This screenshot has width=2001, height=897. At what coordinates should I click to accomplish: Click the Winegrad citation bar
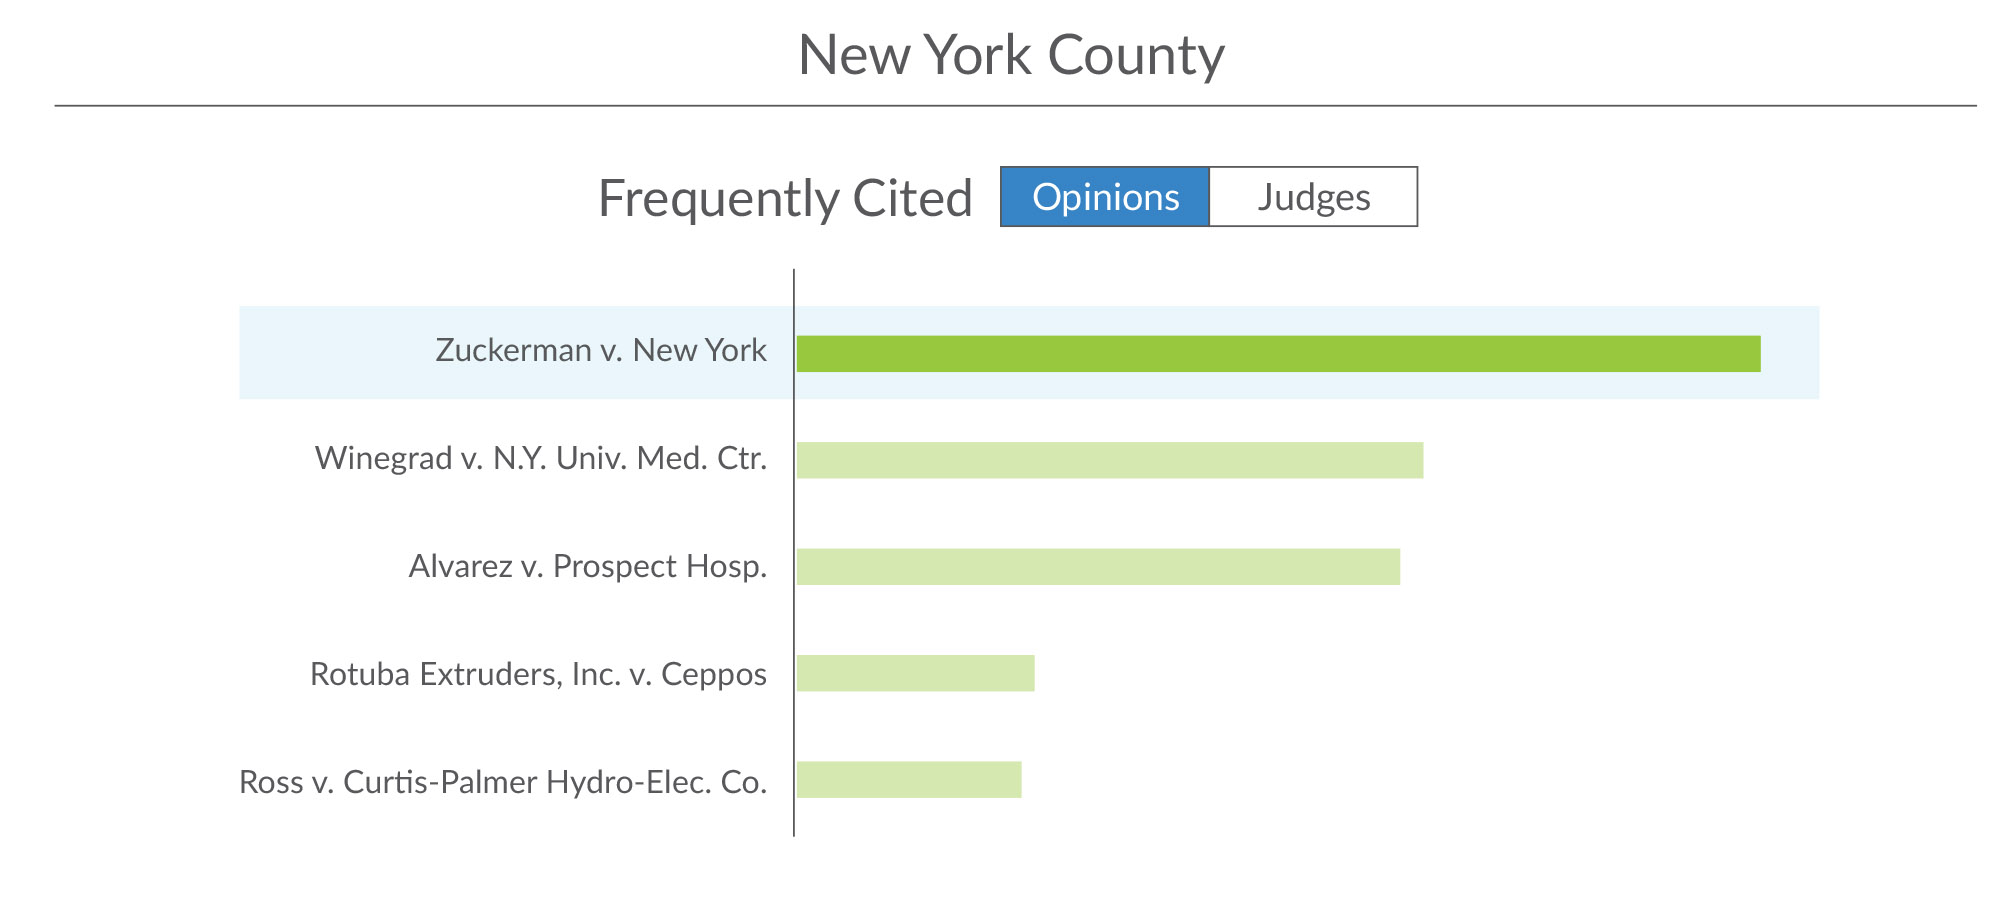[x=1110, y=460]
